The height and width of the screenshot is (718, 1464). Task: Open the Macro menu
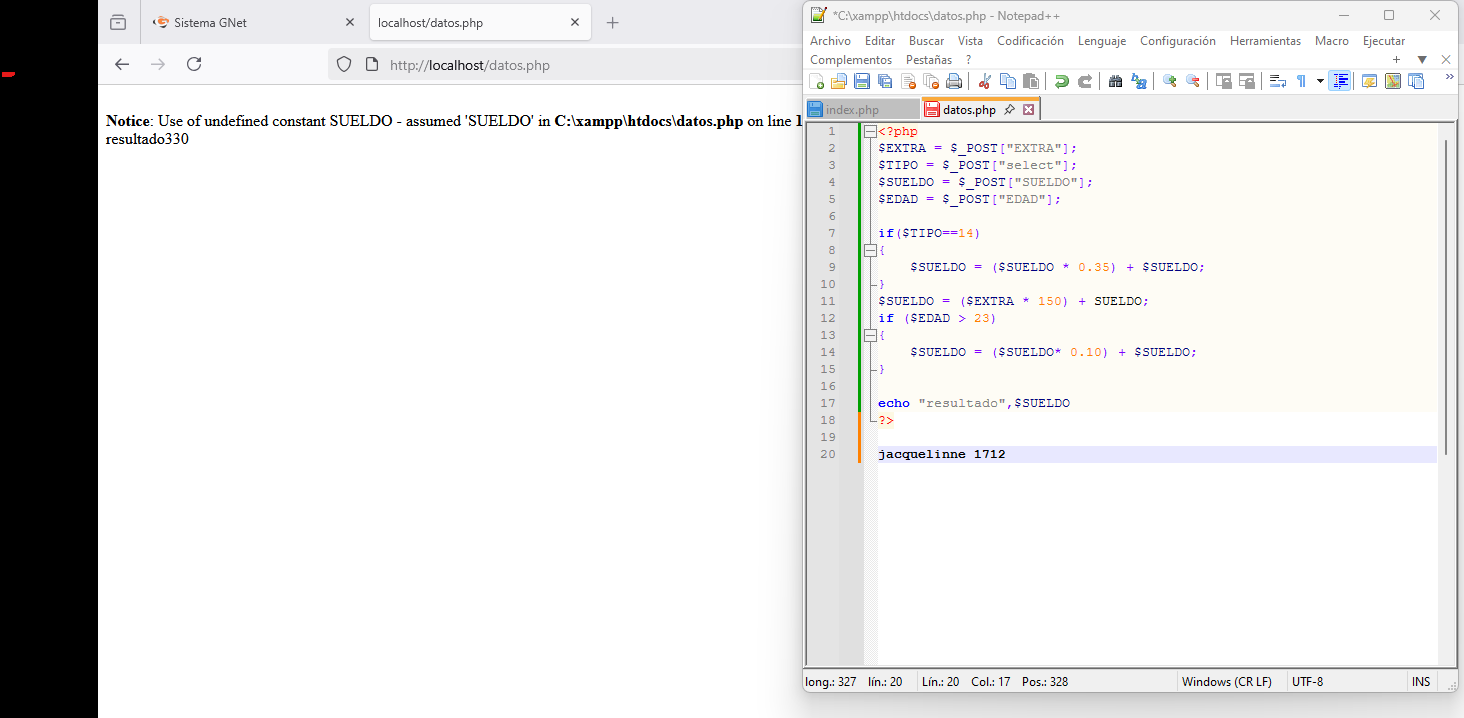(x=1332, y=41)
